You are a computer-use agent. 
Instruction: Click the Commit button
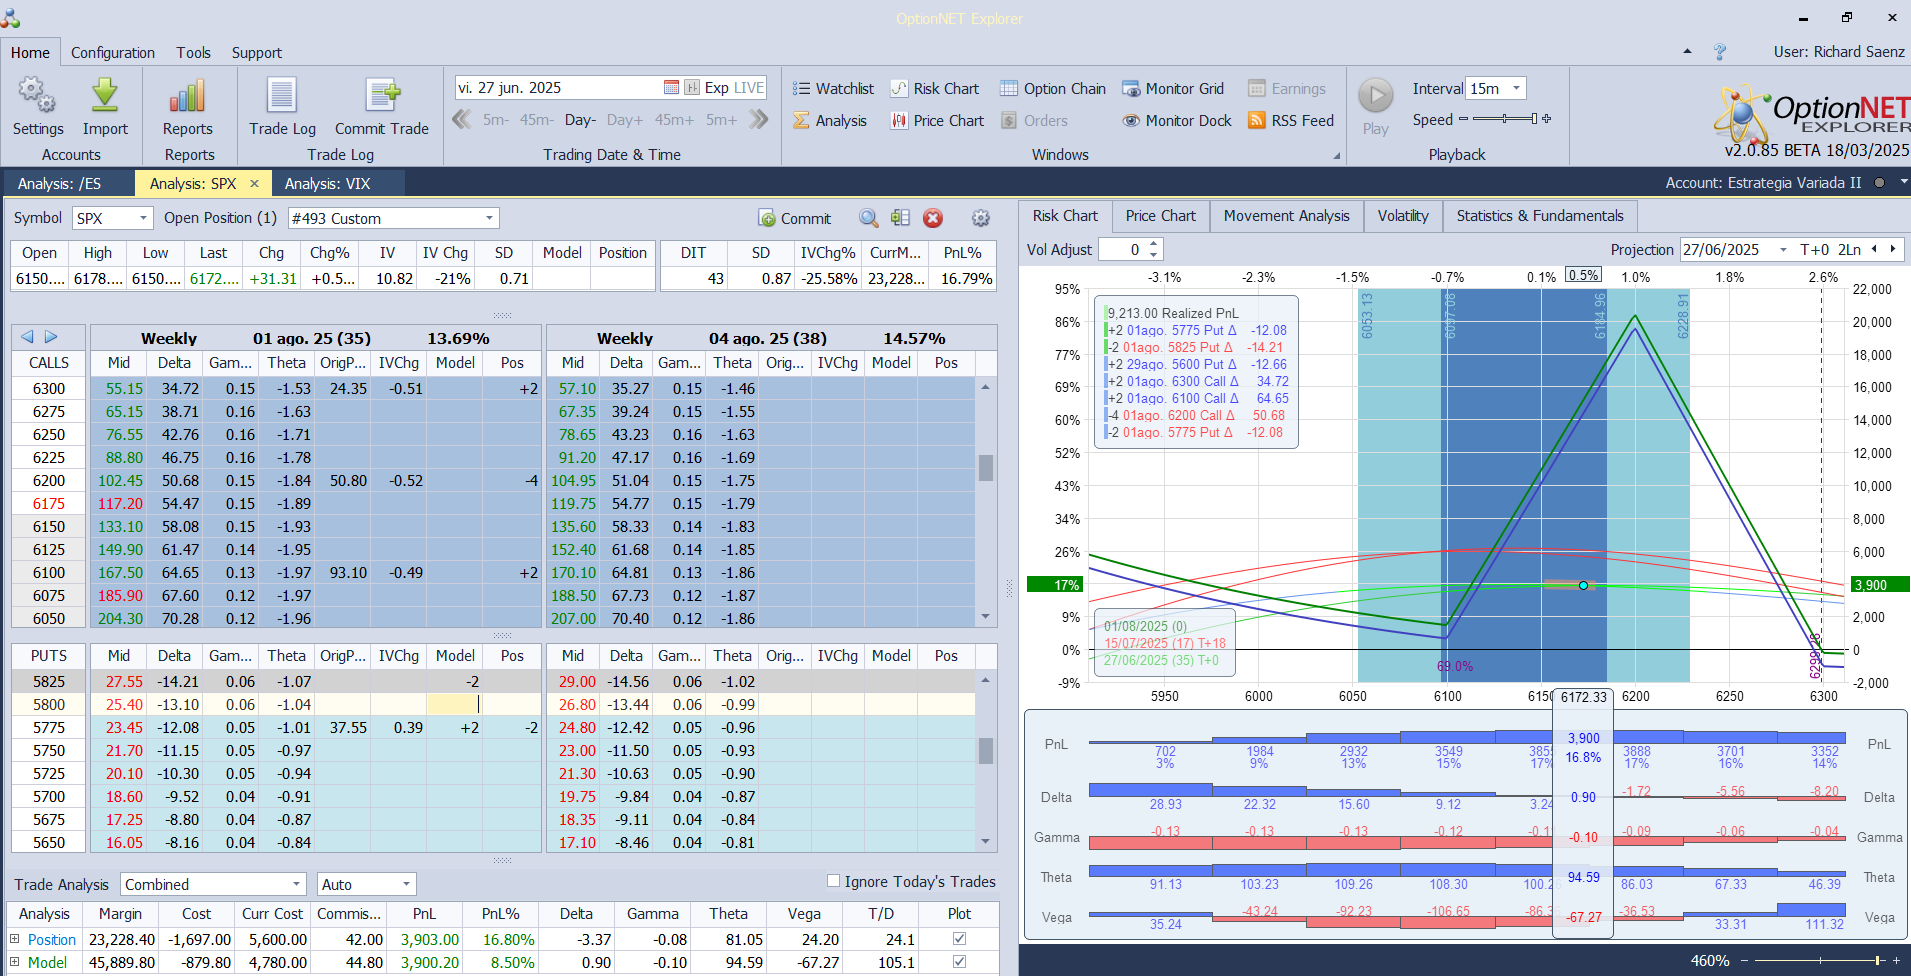[x=795, y=218]
